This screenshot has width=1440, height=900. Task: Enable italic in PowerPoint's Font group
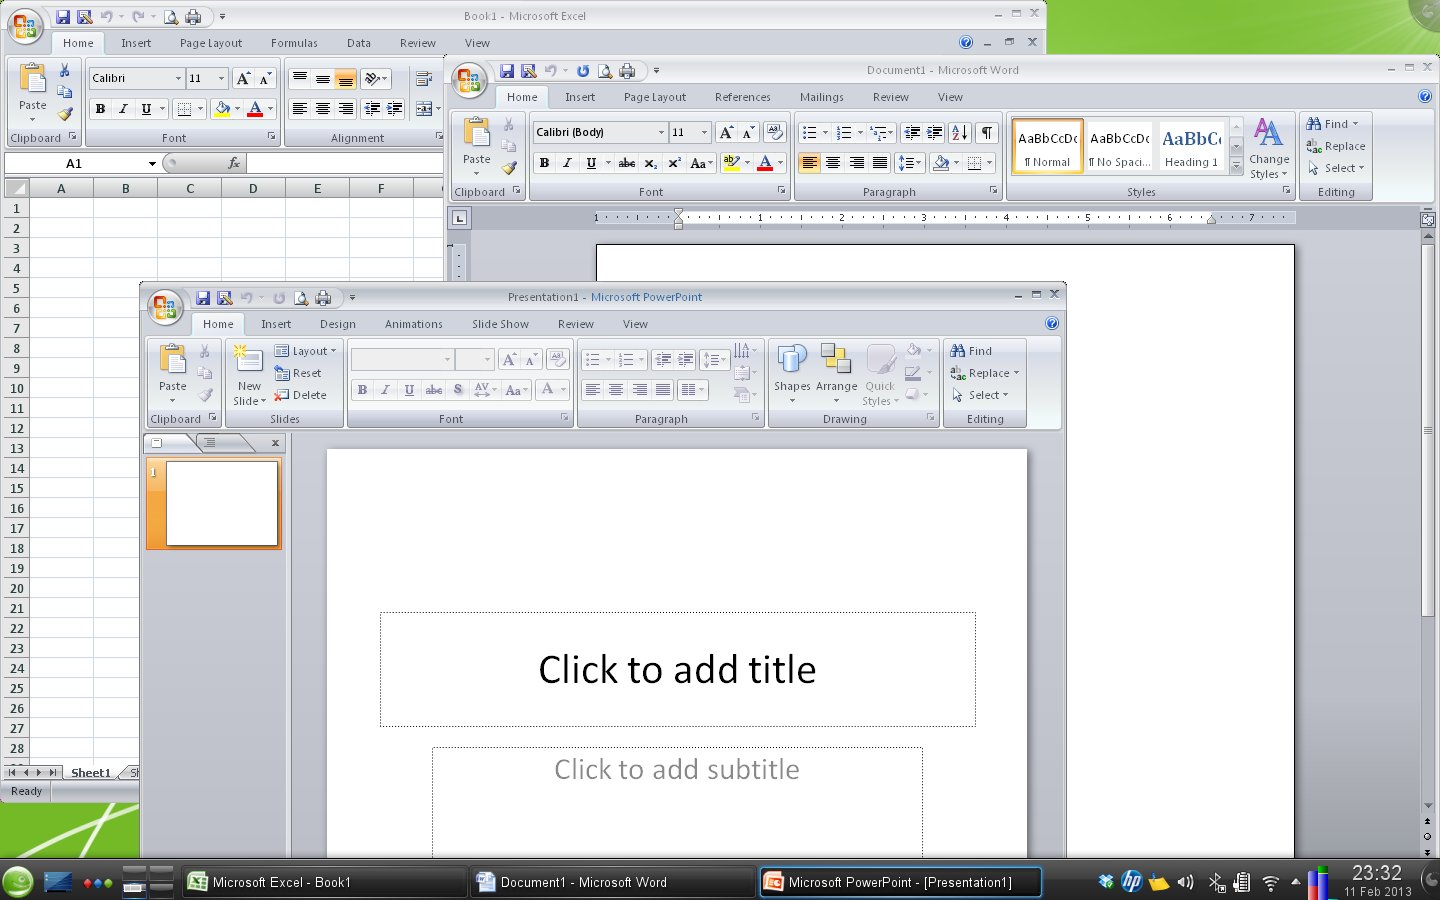point(386,391)
